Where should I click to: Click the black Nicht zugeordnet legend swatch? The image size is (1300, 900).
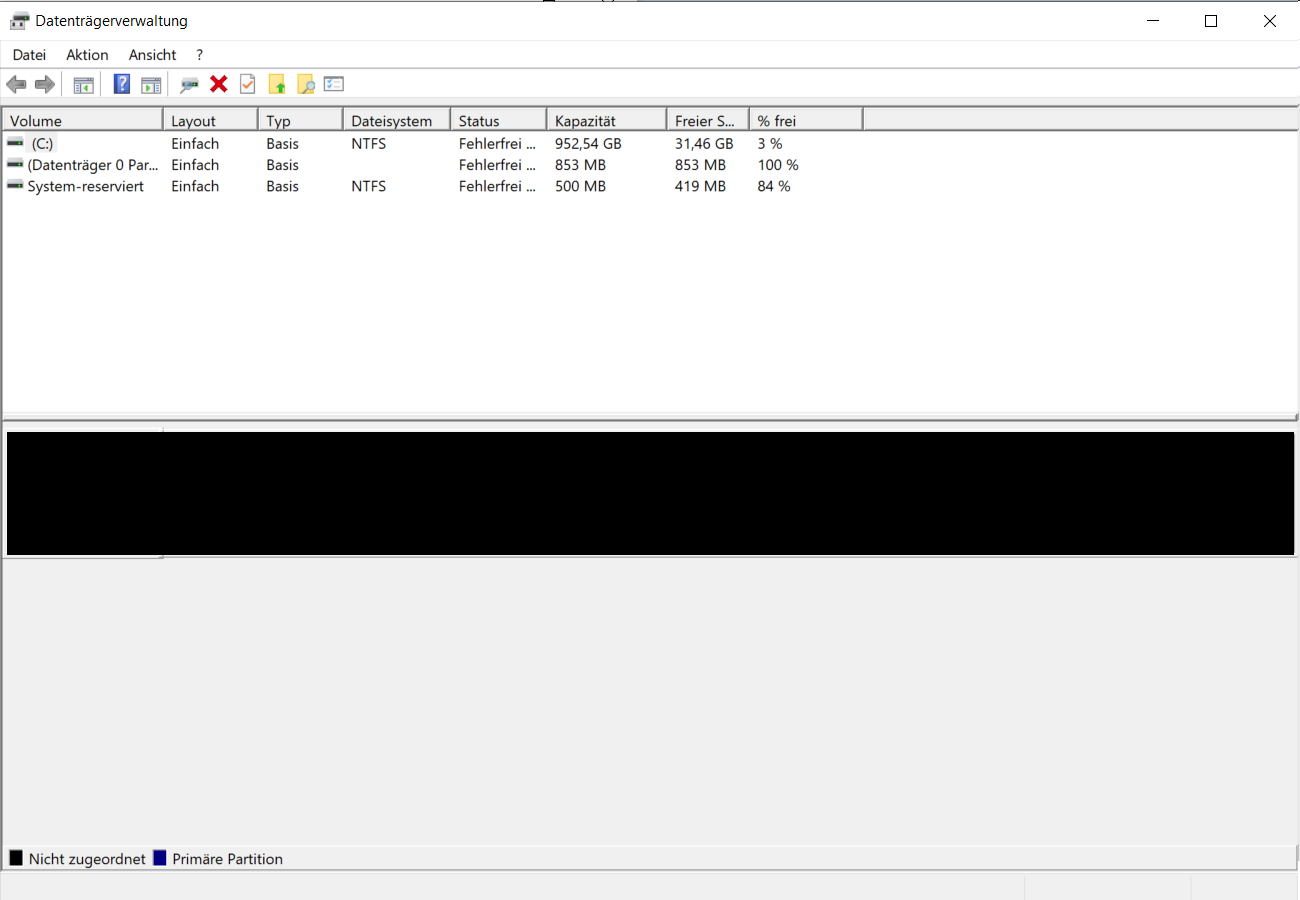coord(16,858)
